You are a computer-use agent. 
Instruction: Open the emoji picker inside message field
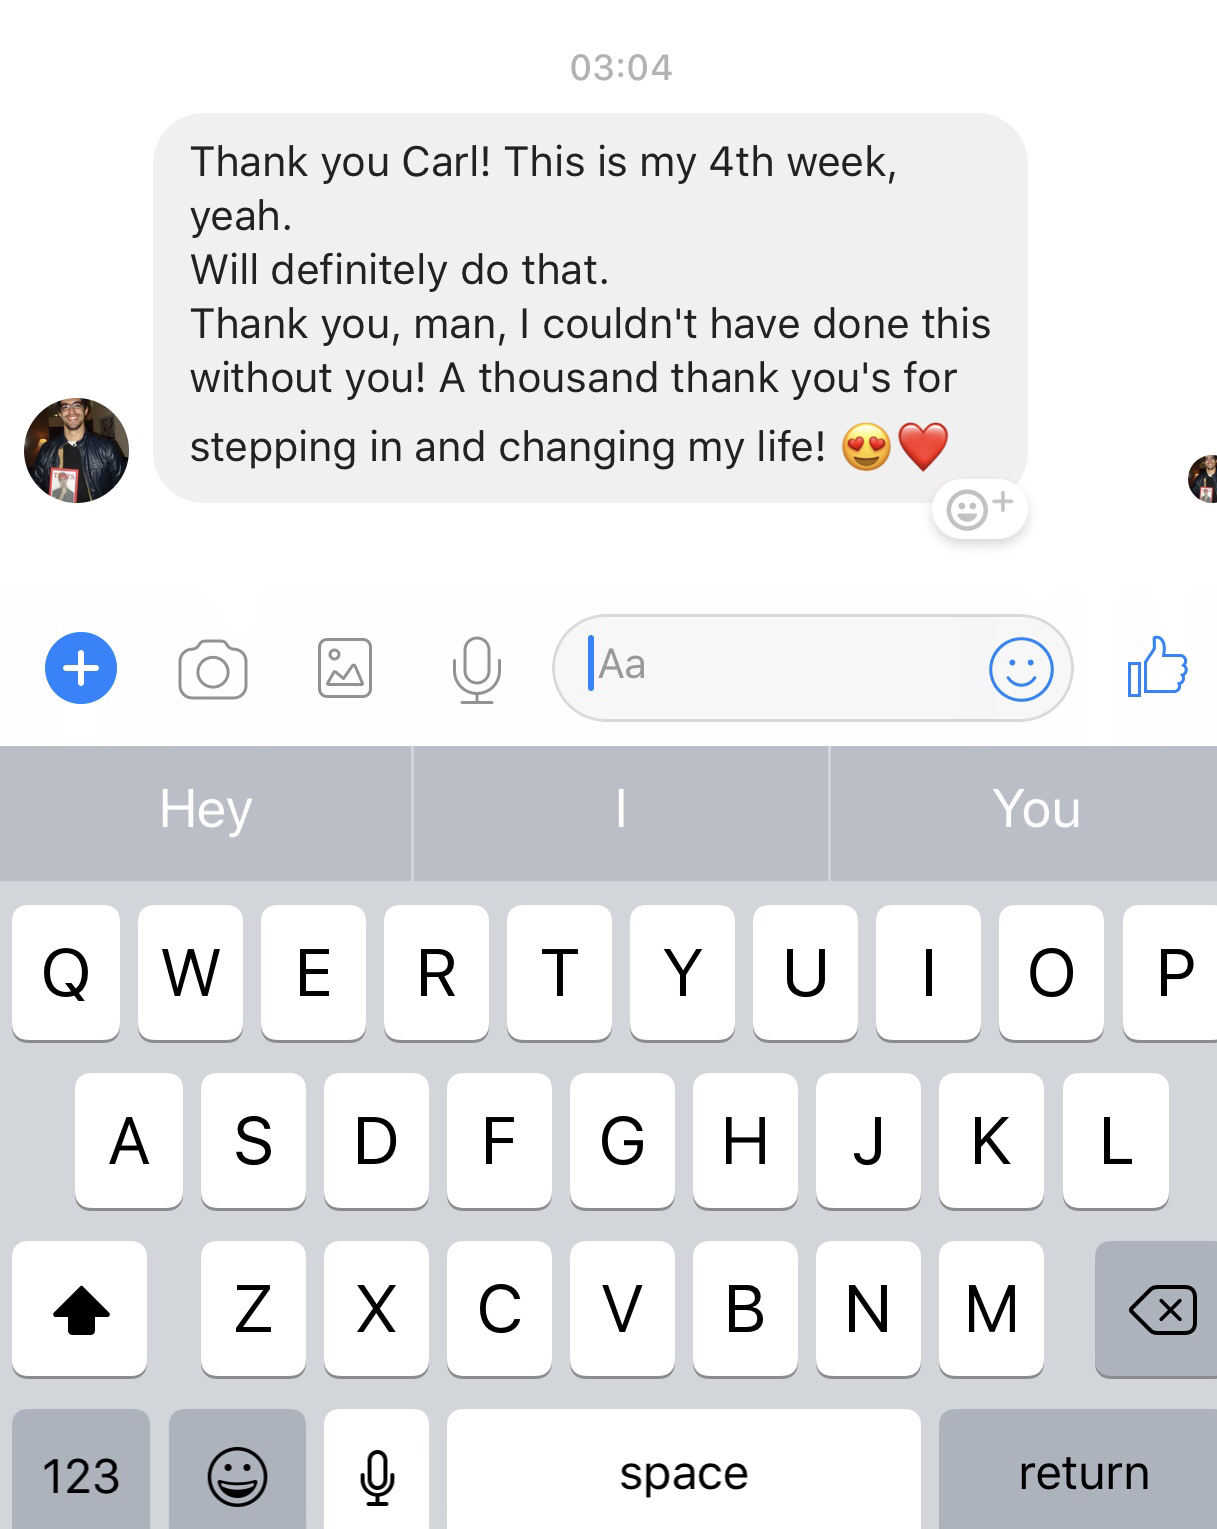[1021, 669]
